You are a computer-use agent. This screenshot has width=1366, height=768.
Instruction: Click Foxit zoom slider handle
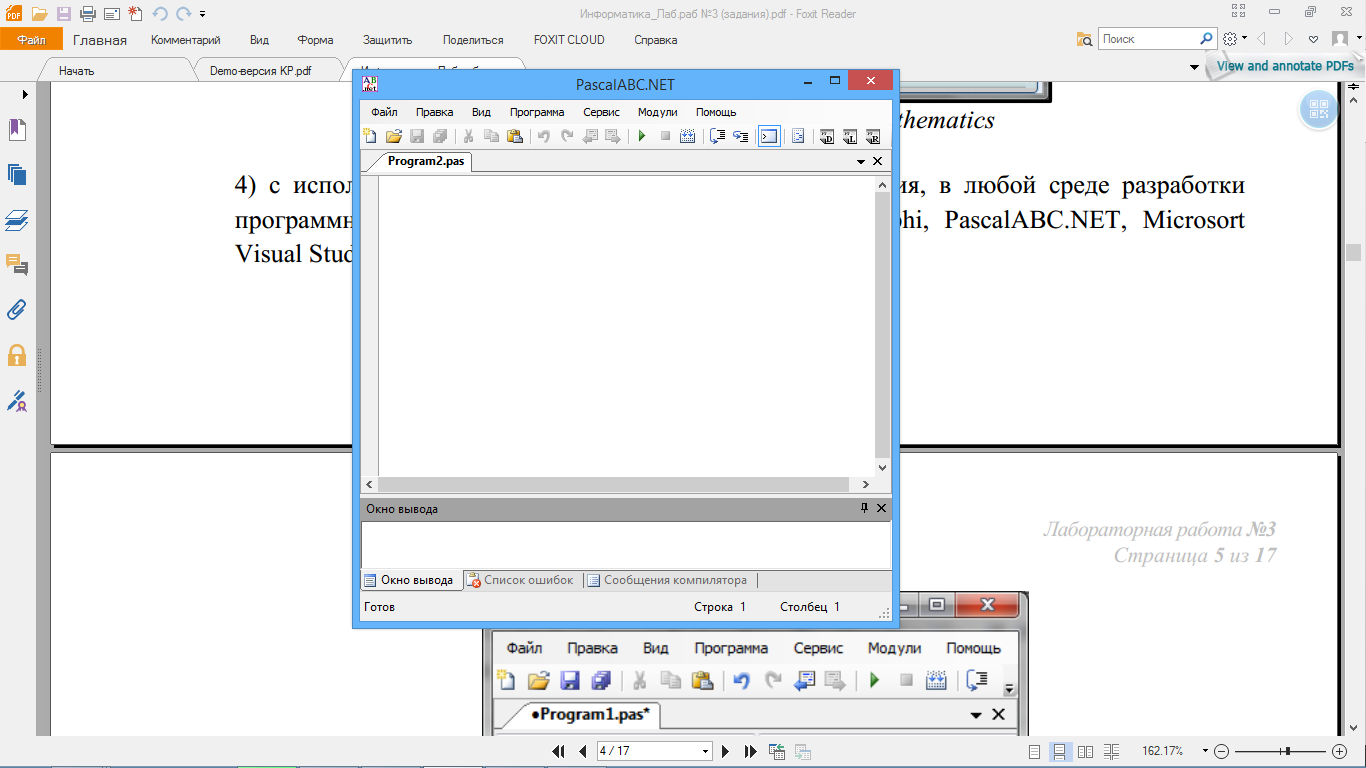(x=1288, y=751)
